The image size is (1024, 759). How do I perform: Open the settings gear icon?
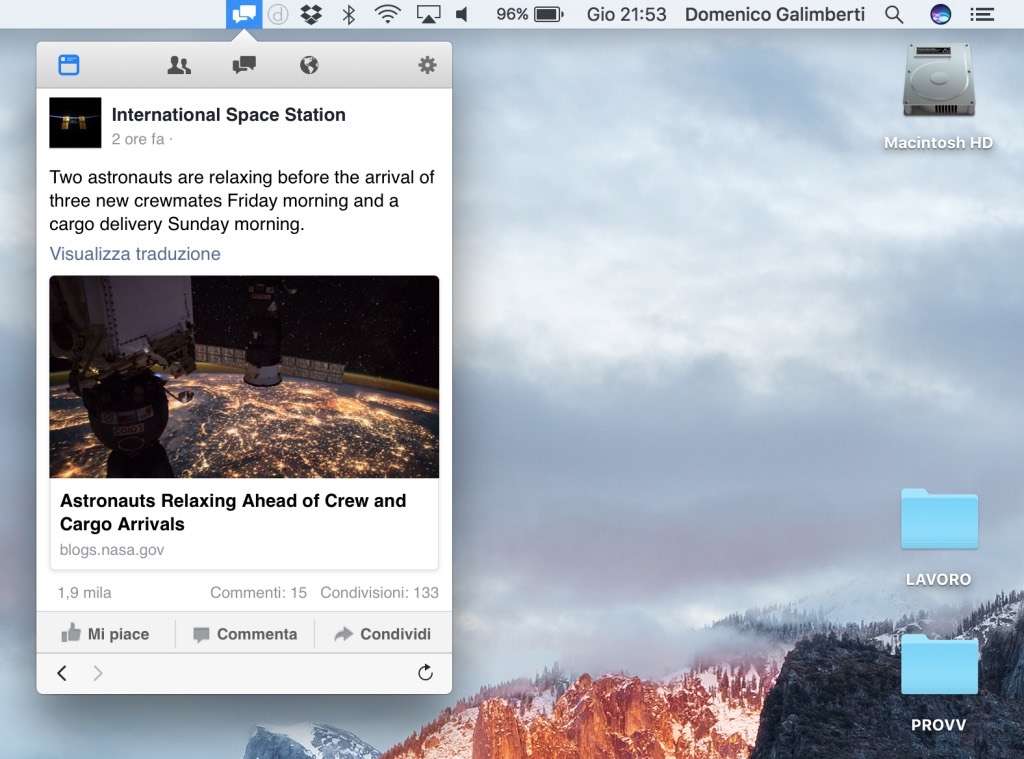pos(427,66)
